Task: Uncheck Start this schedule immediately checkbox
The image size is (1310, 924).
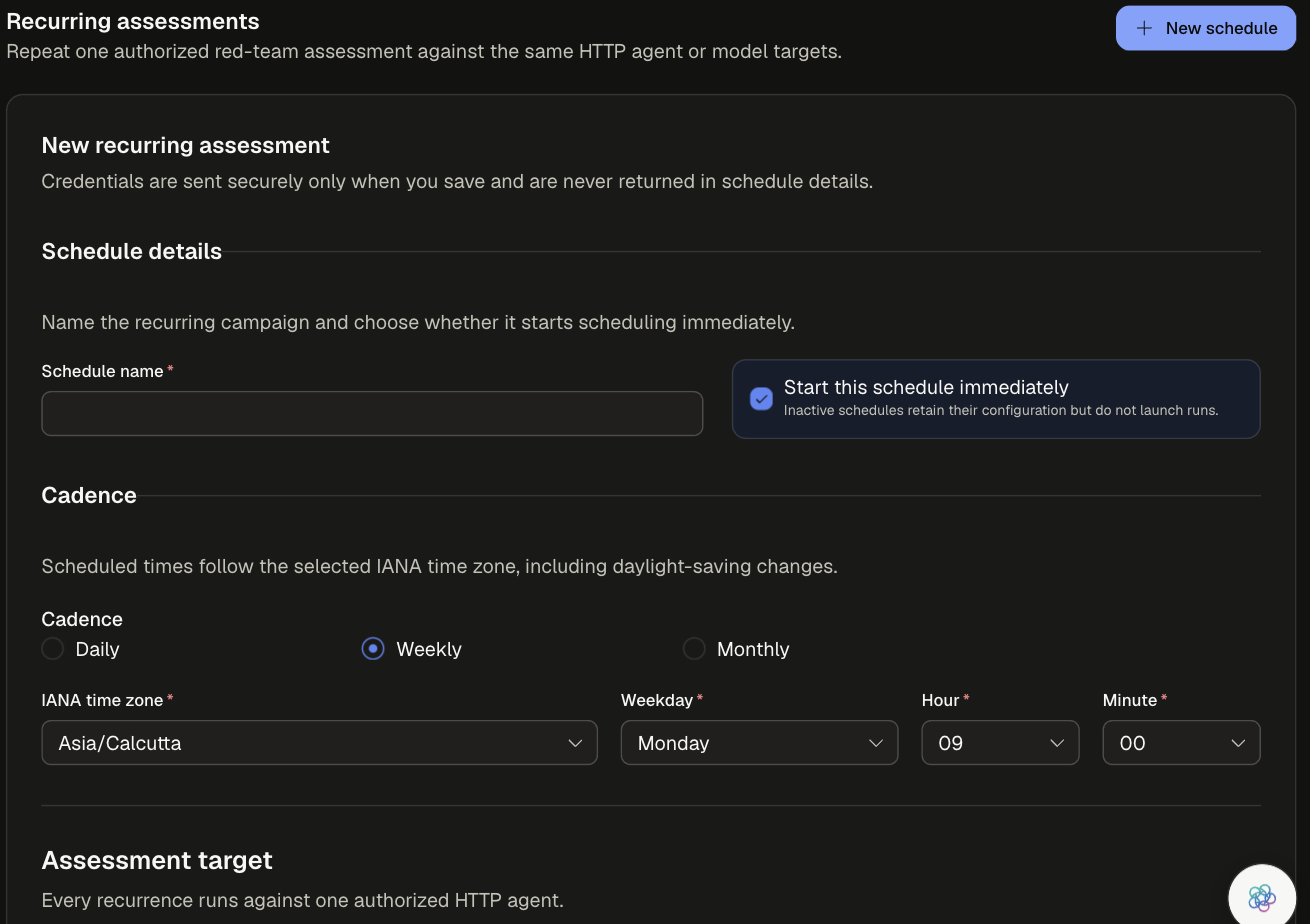Action: [761, 399]
